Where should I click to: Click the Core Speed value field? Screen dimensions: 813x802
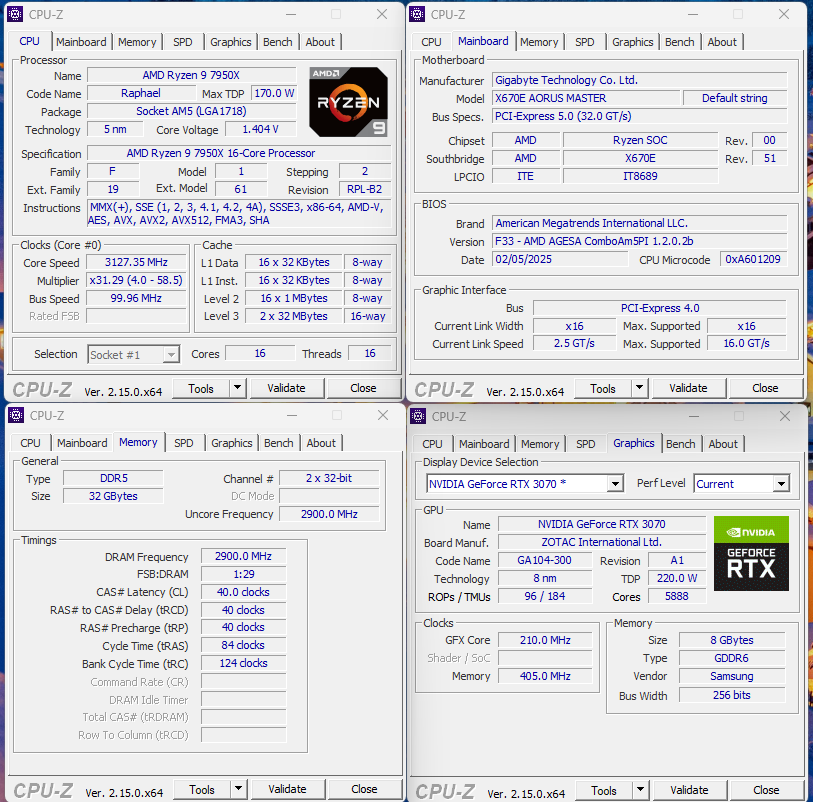click(136, 262)
